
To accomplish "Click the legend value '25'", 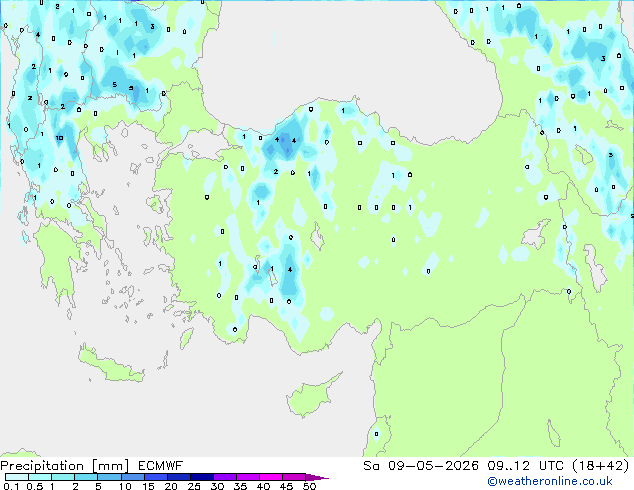I will point(194,486).
